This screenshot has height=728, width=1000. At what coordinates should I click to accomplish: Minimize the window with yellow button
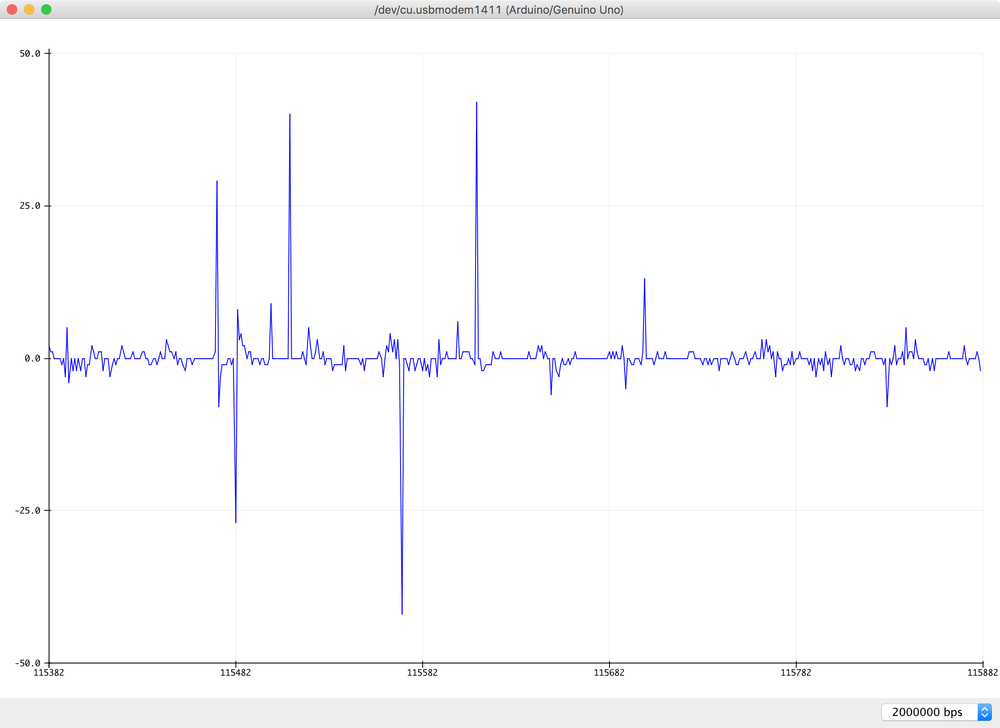(29, 9)
